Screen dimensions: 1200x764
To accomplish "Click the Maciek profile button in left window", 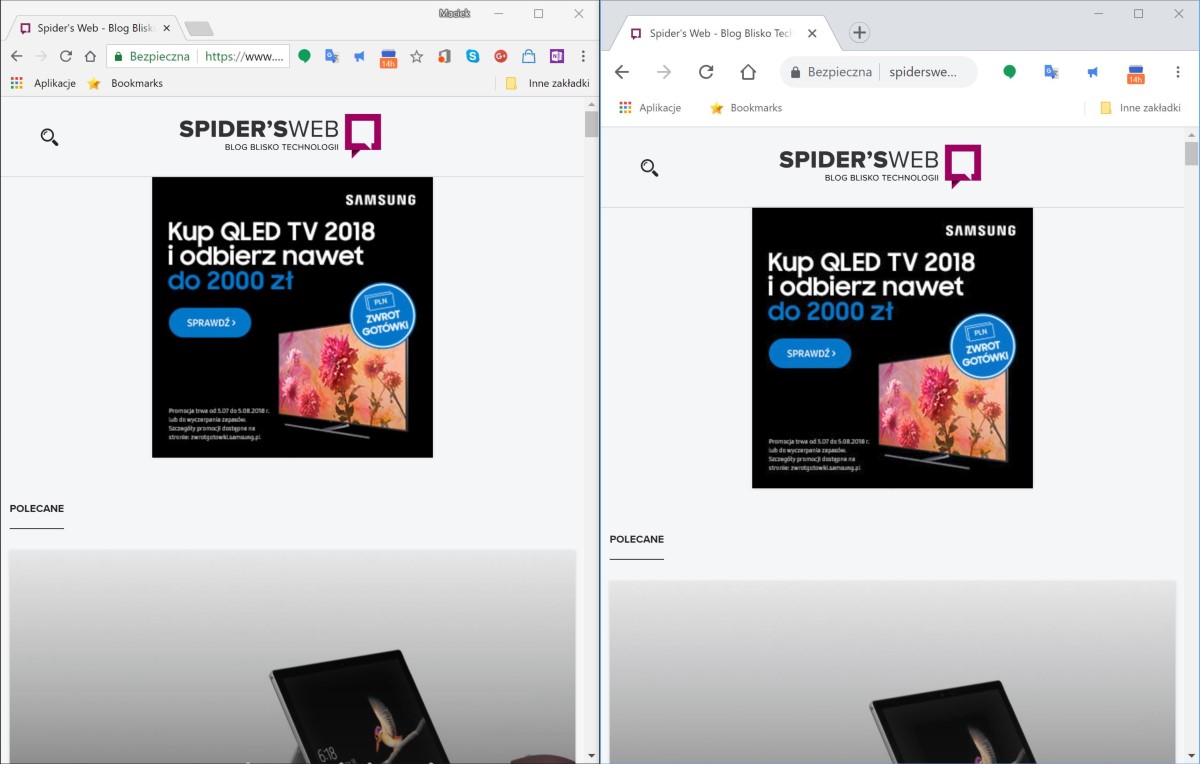I will 454,13.
